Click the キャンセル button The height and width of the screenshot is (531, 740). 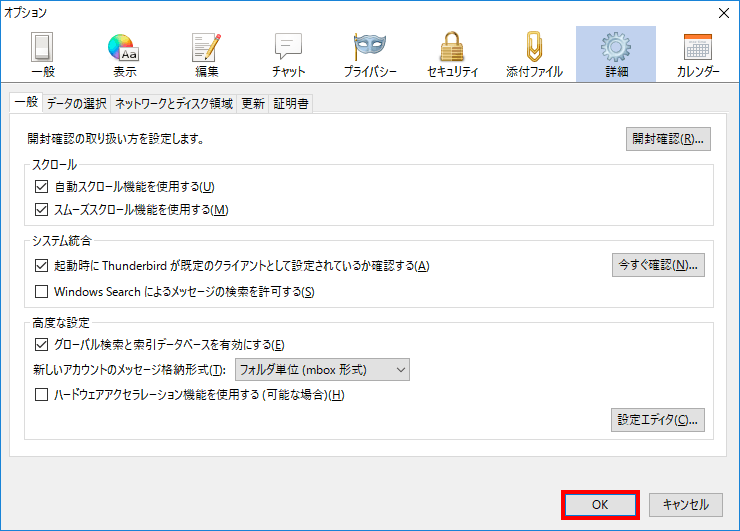(686, 505)
